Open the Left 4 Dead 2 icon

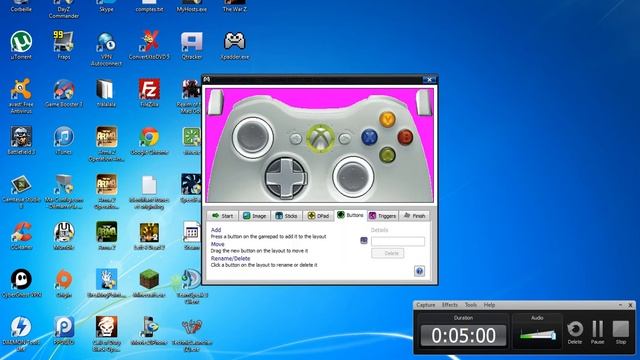tap(149, 236)
